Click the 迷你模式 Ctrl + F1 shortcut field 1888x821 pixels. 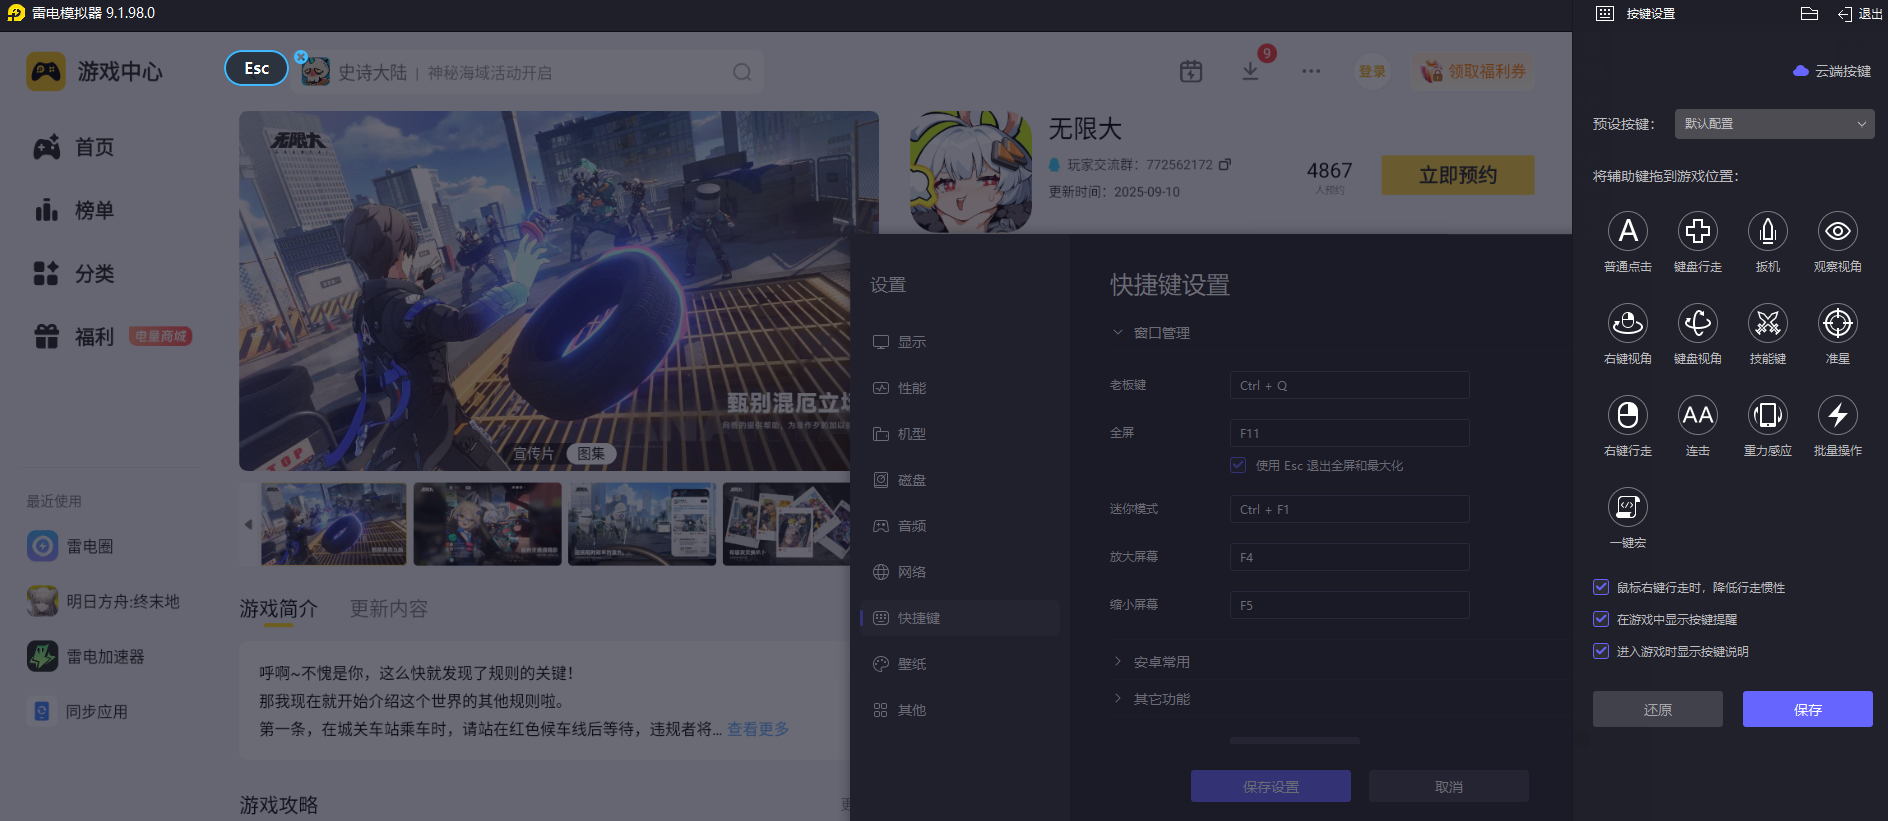click(1349, 509)
